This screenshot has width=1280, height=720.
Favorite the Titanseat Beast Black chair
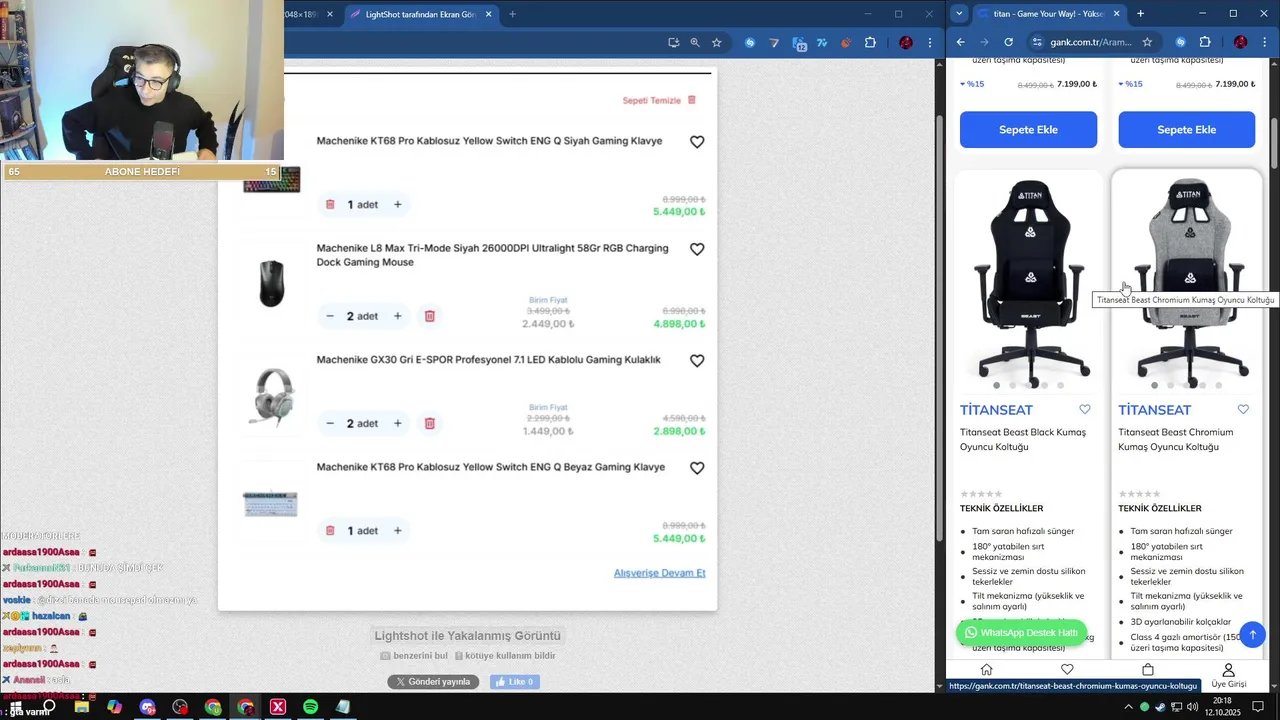tap(1085, 409)
